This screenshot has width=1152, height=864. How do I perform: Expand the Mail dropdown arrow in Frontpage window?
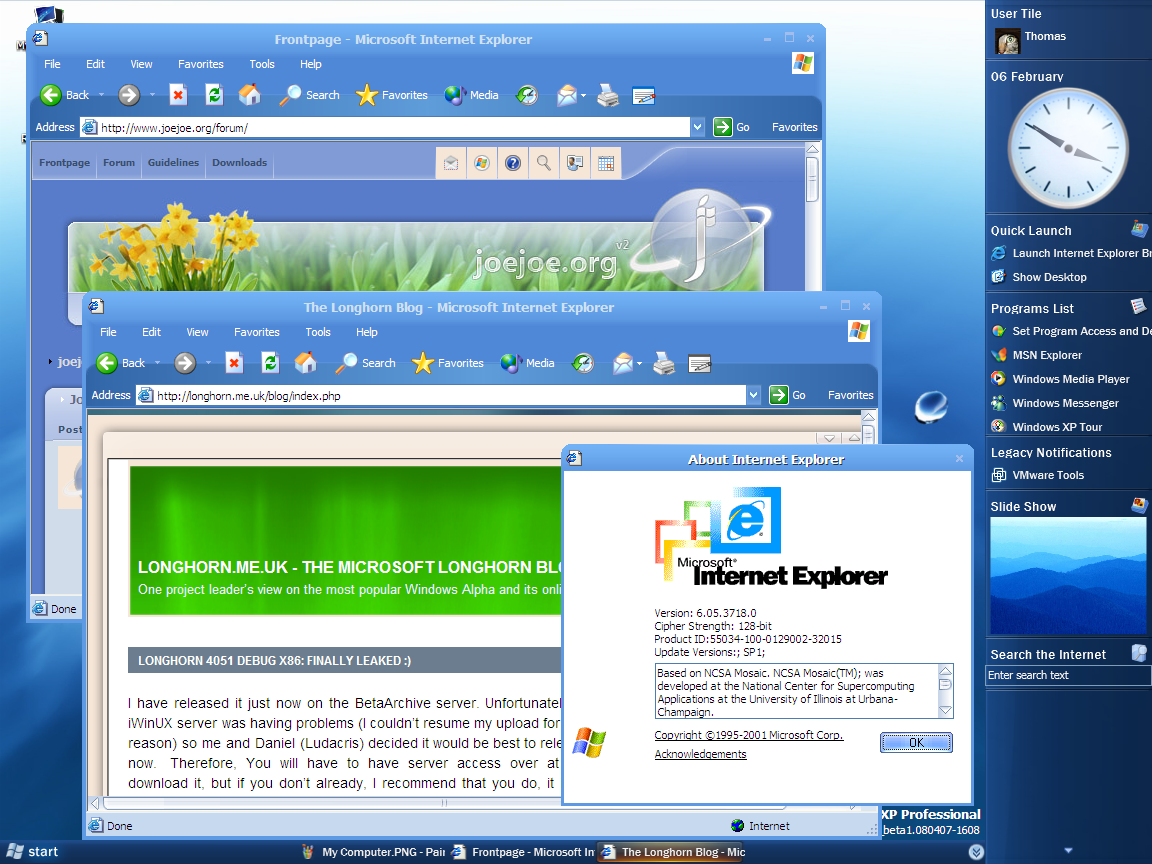coord(583,96)
